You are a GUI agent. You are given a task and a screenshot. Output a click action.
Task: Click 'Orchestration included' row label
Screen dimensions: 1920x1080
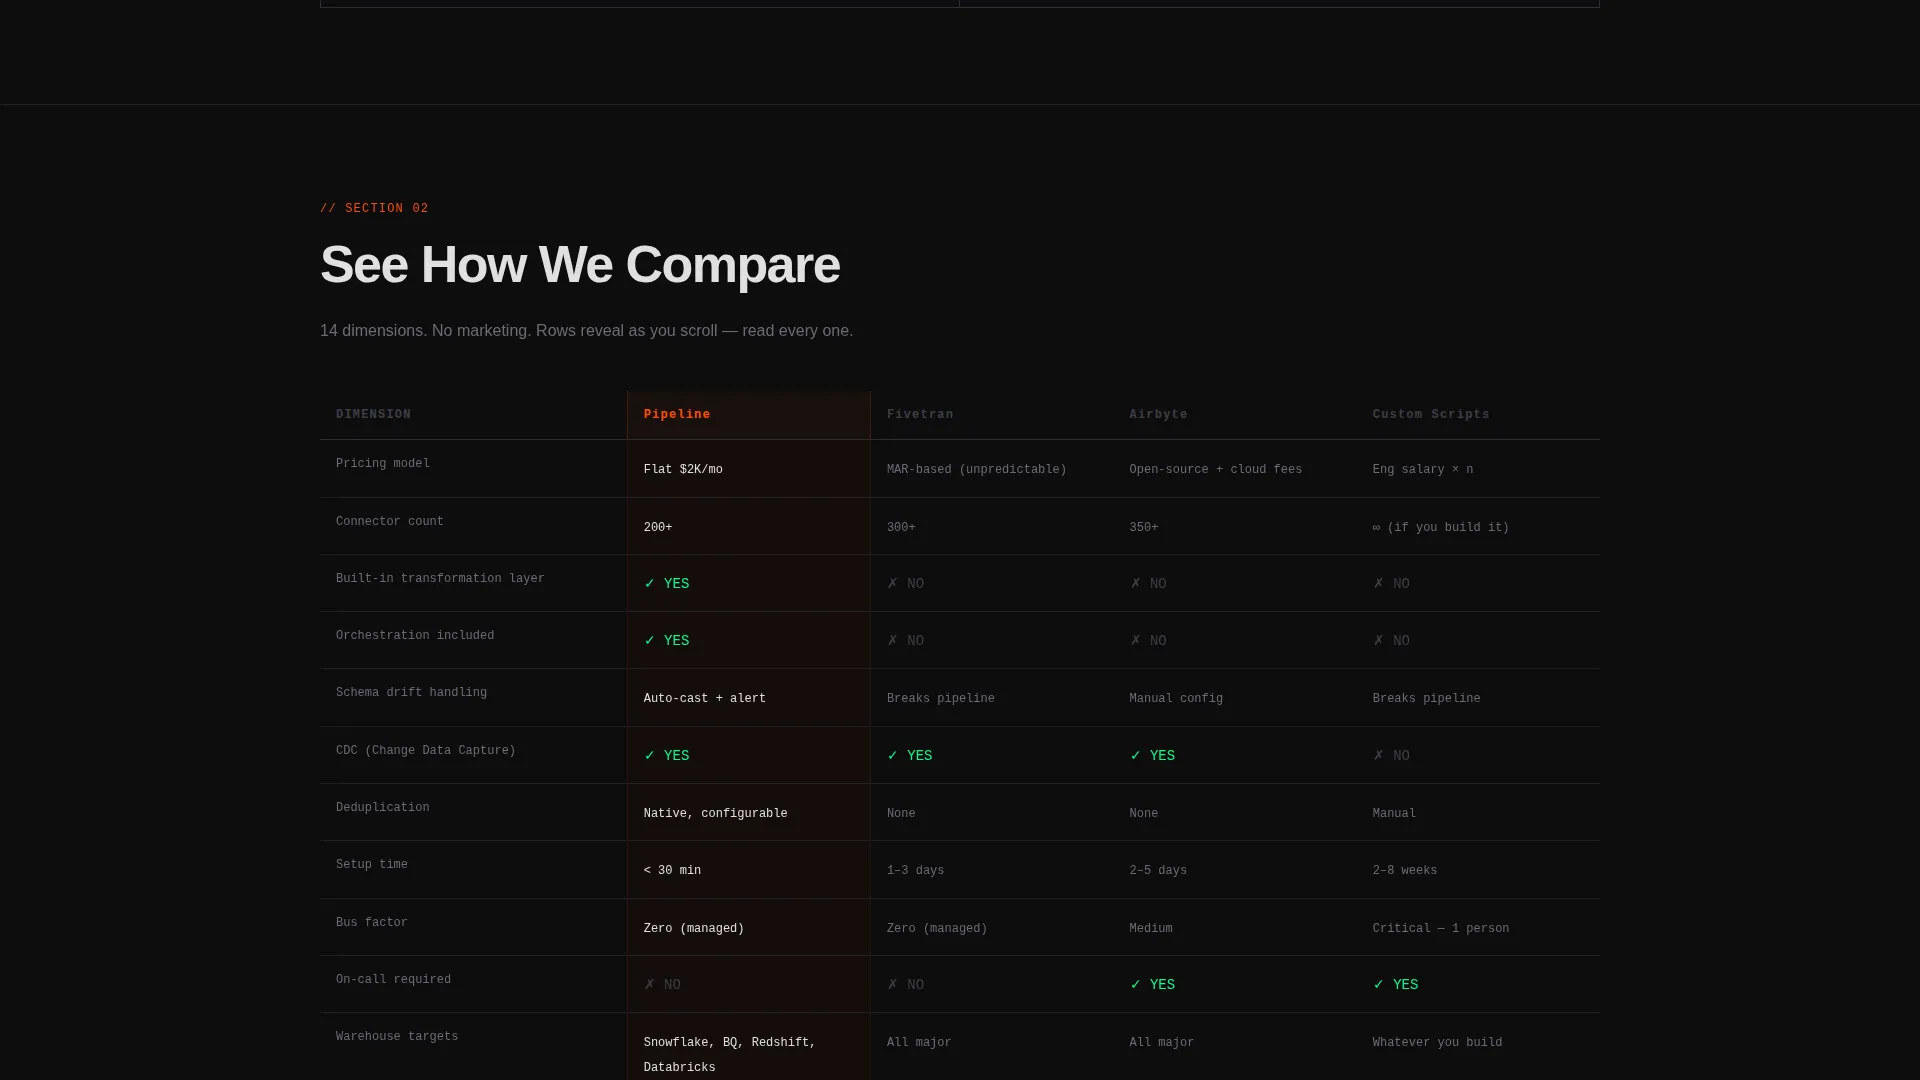pyautogui.click(x=415, y=635)
